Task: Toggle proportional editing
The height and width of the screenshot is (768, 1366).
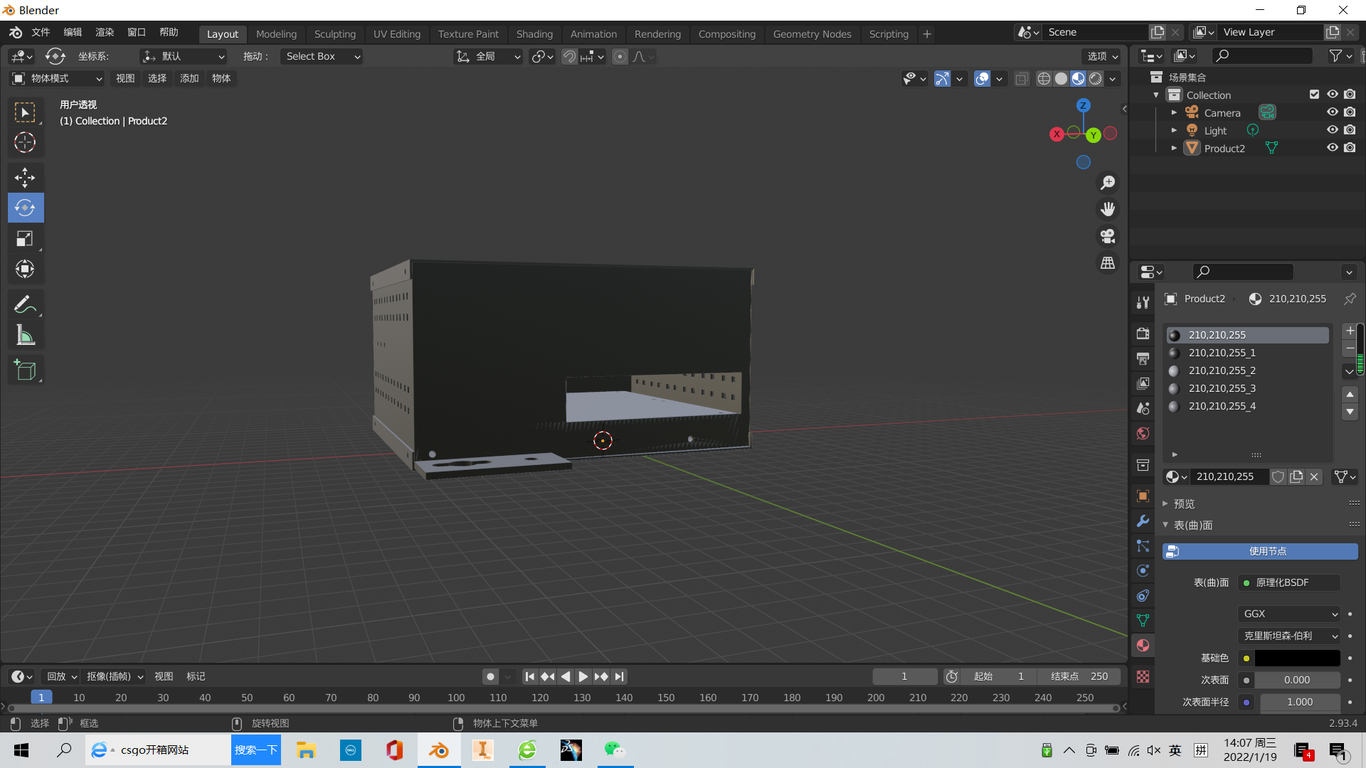Action: pyautogui.click(x=620, y=57)
